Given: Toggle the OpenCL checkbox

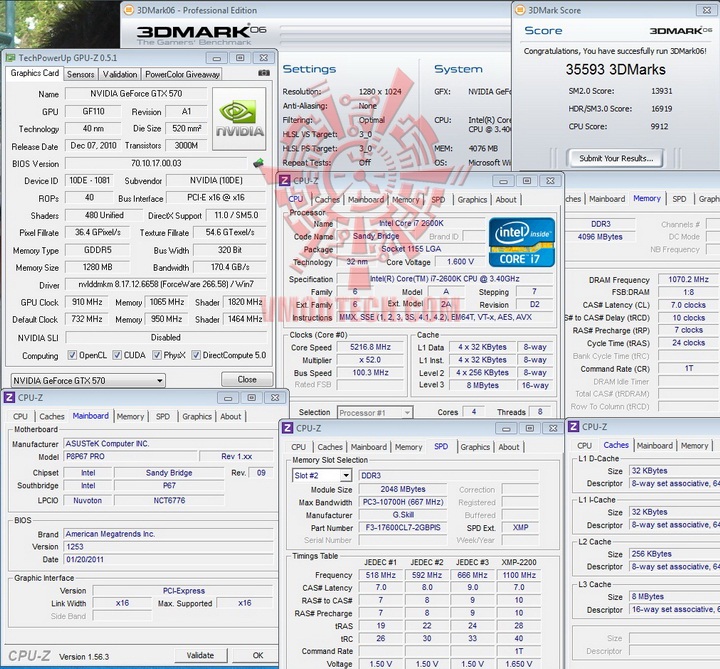Looking at the screenshot, I should pos(72,355).
